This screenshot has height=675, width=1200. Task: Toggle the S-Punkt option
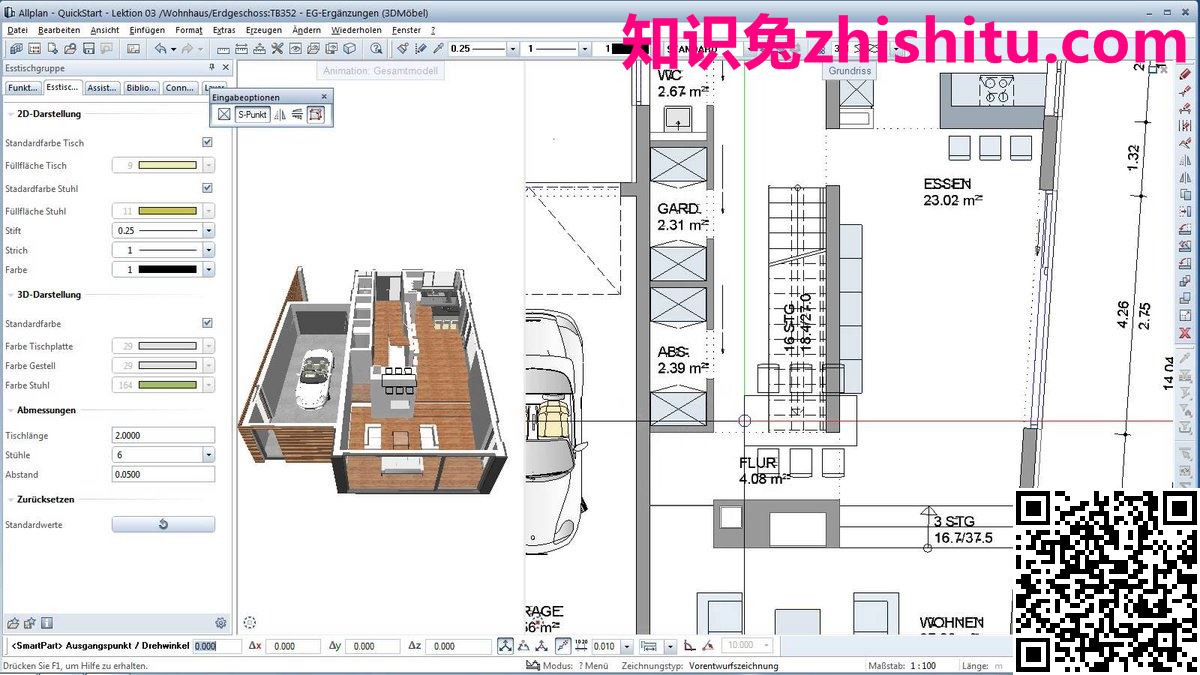pos(252,114)
